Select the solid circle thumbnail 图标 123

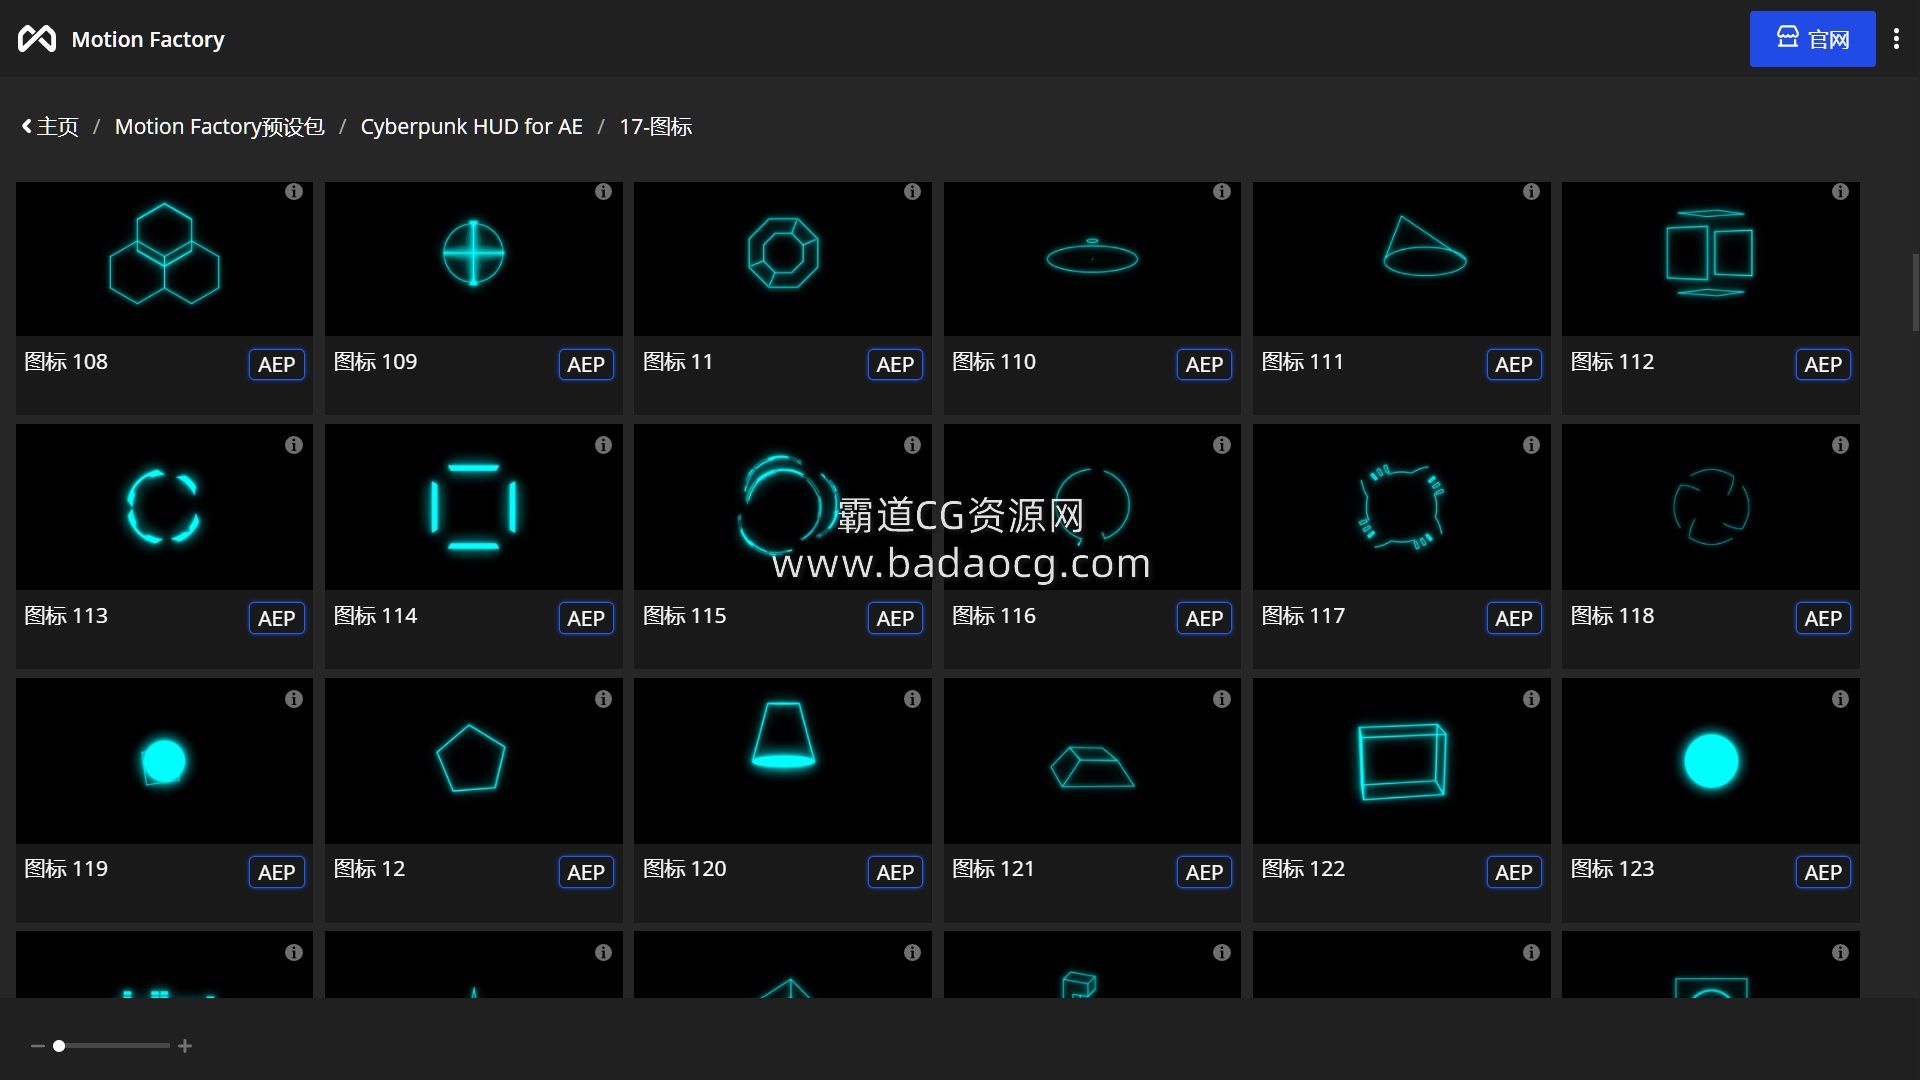(1710, 761)
